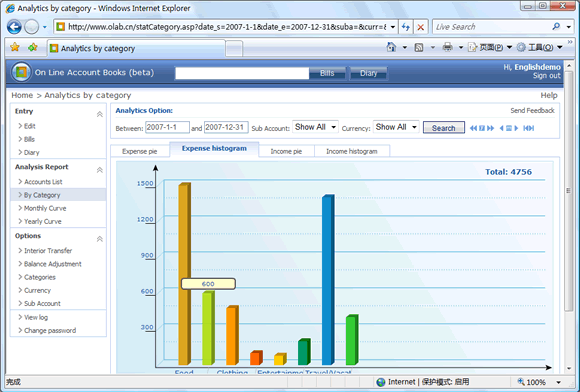
Task: Switch to the Income histogram tab
Action: [x=352, y=151]
